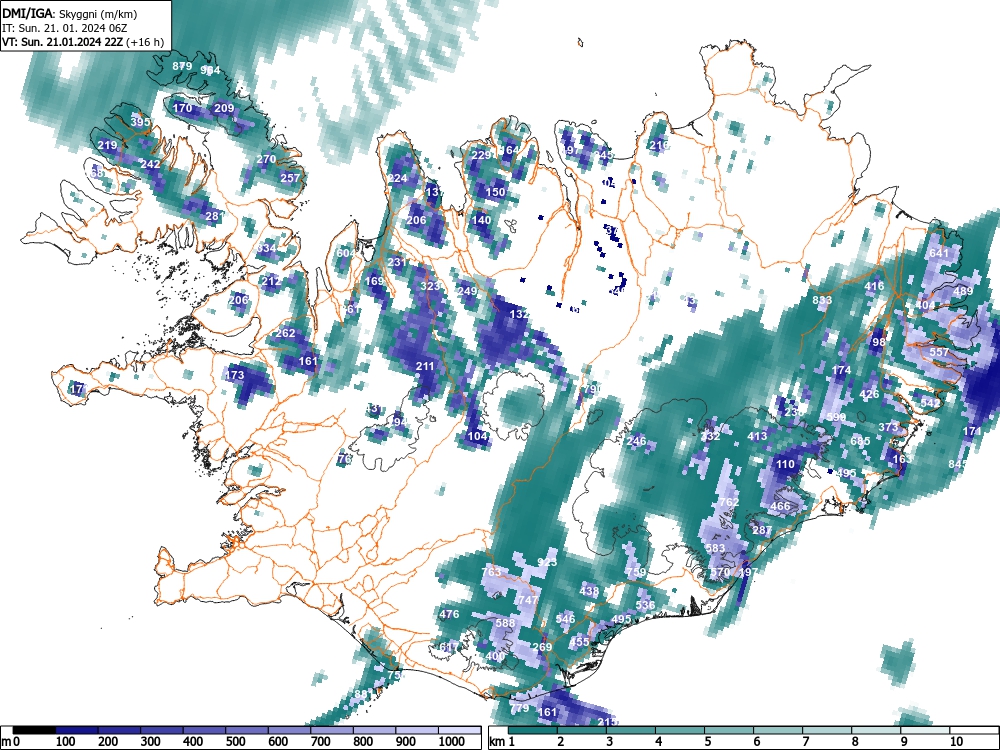Click the '590' value on the map
This screenshot has width=1000, height=750.
[836, 417]
